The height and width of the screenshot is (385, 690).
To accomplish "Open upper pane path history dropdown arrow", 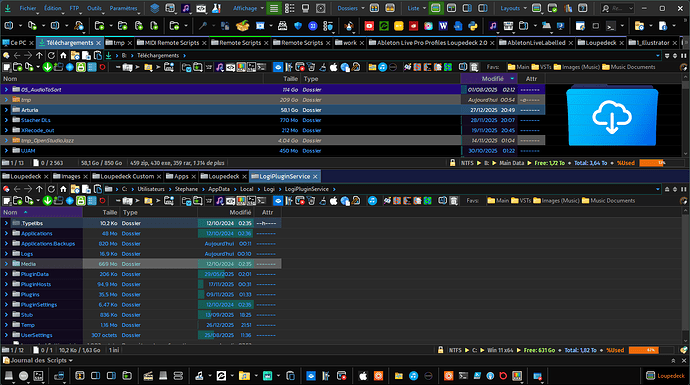I will (658, 55).
